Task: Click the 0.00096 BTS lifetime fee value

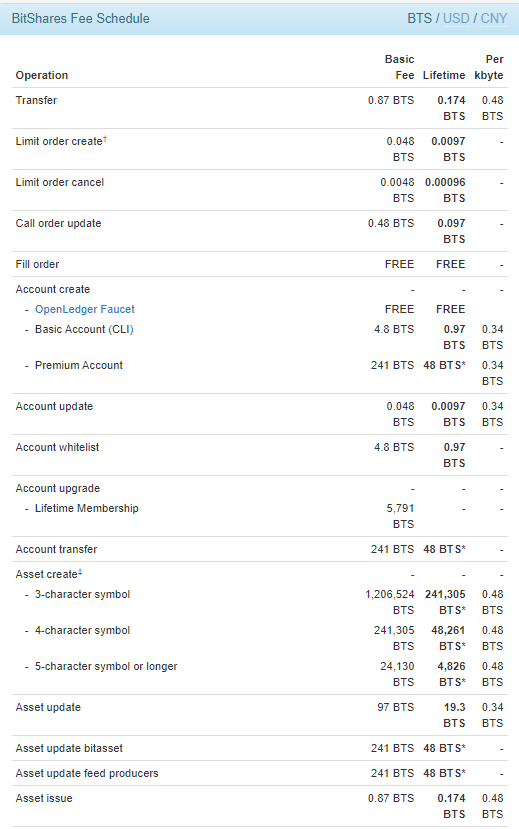Action: 445,190
